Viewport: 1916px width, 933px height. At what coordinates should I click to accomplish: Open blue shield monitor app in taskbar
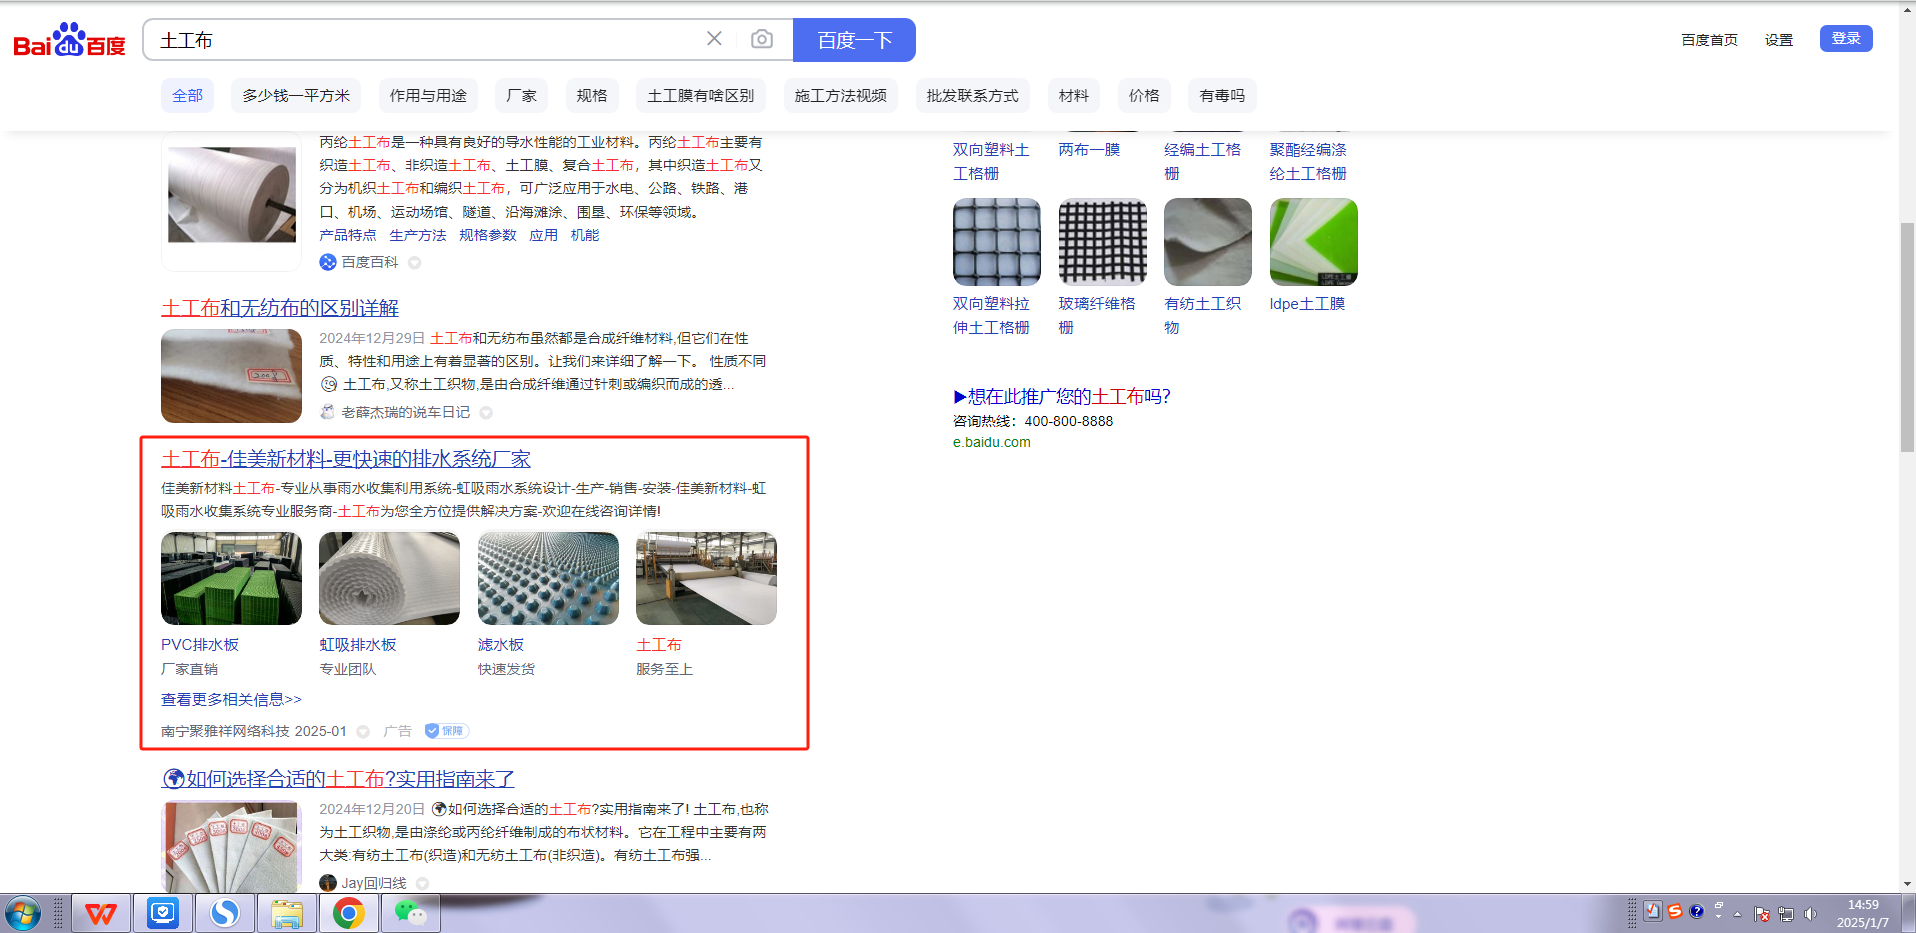click(x=163, y=914)
